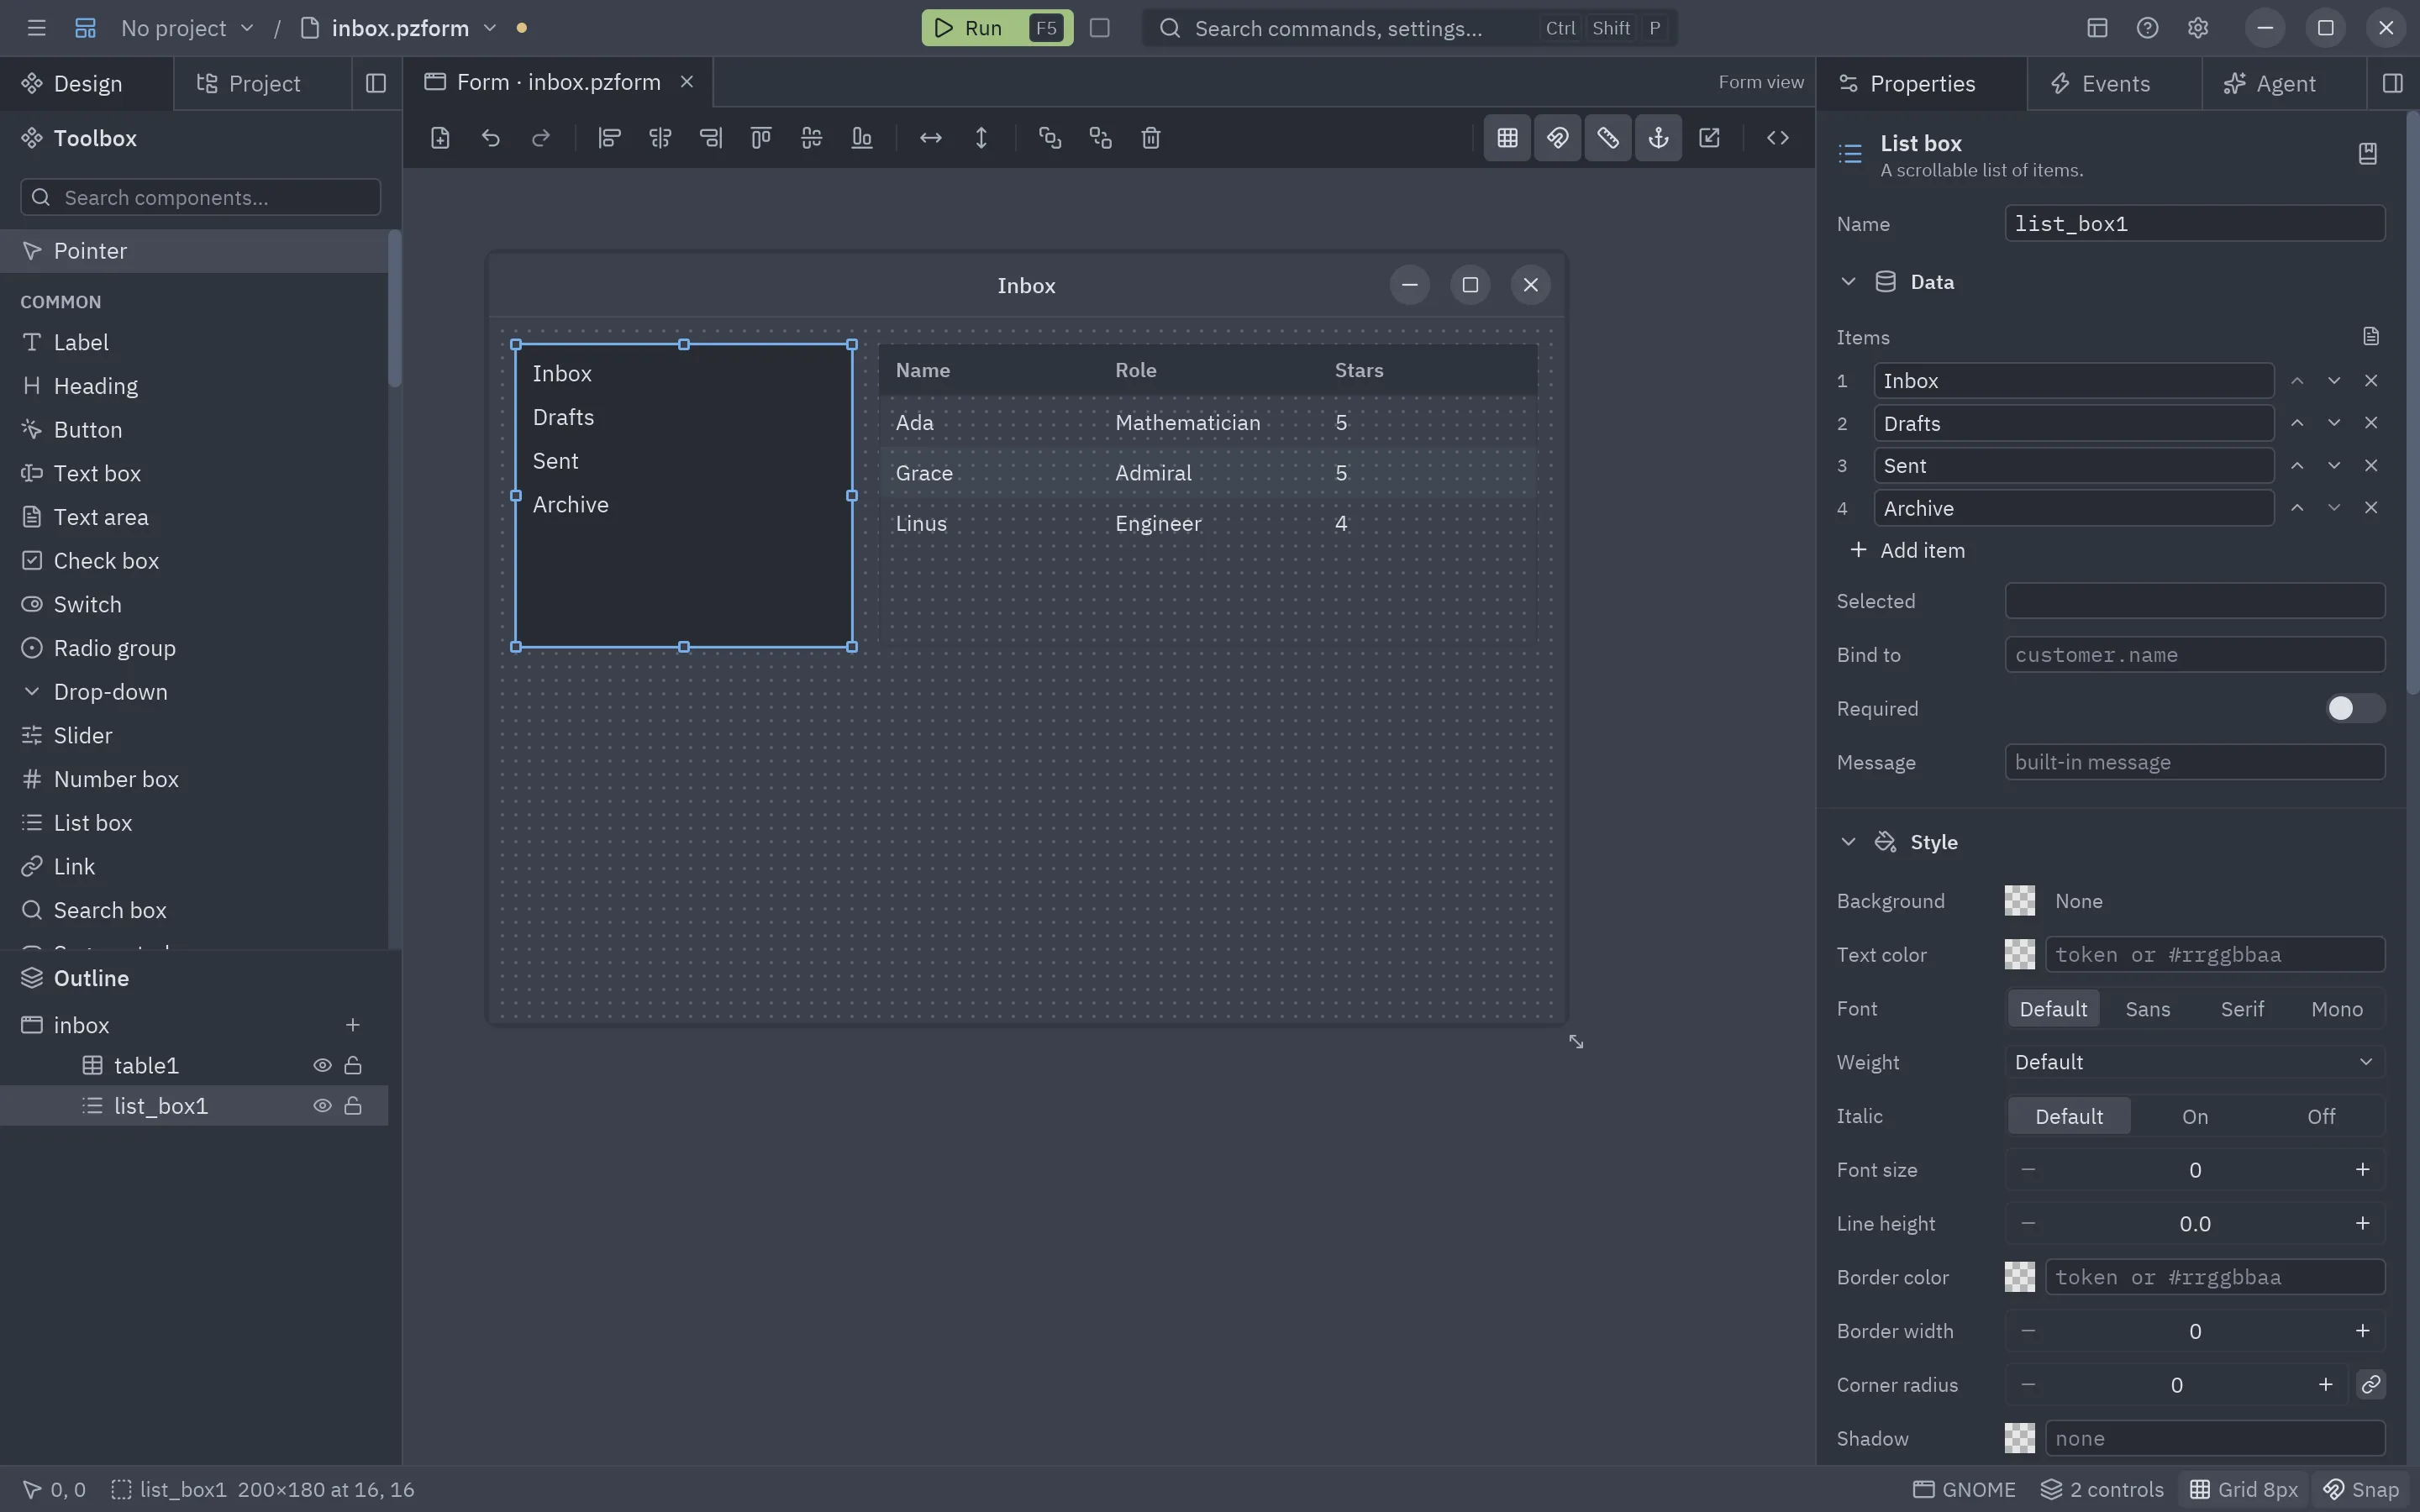Click the undo icon in form toolbar
The width and height of the screenshot is (2420, 1512).
tap(490, 138)
